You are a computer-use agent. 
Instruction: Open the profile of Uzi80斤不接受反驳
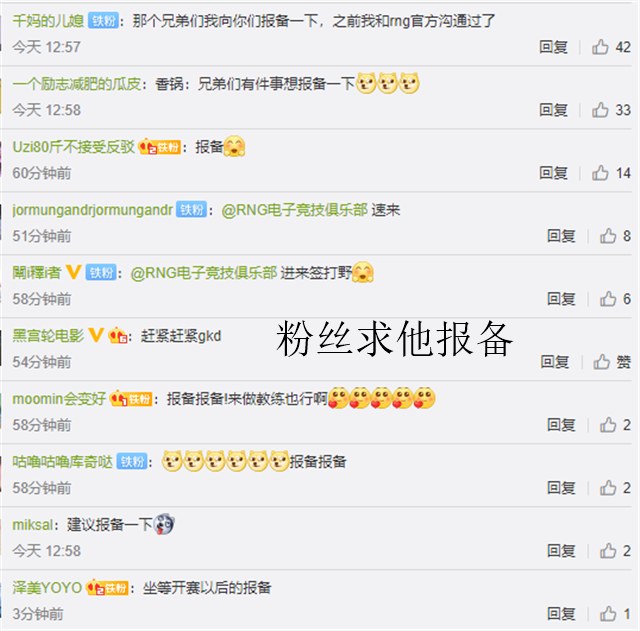(x=73, y=147)
